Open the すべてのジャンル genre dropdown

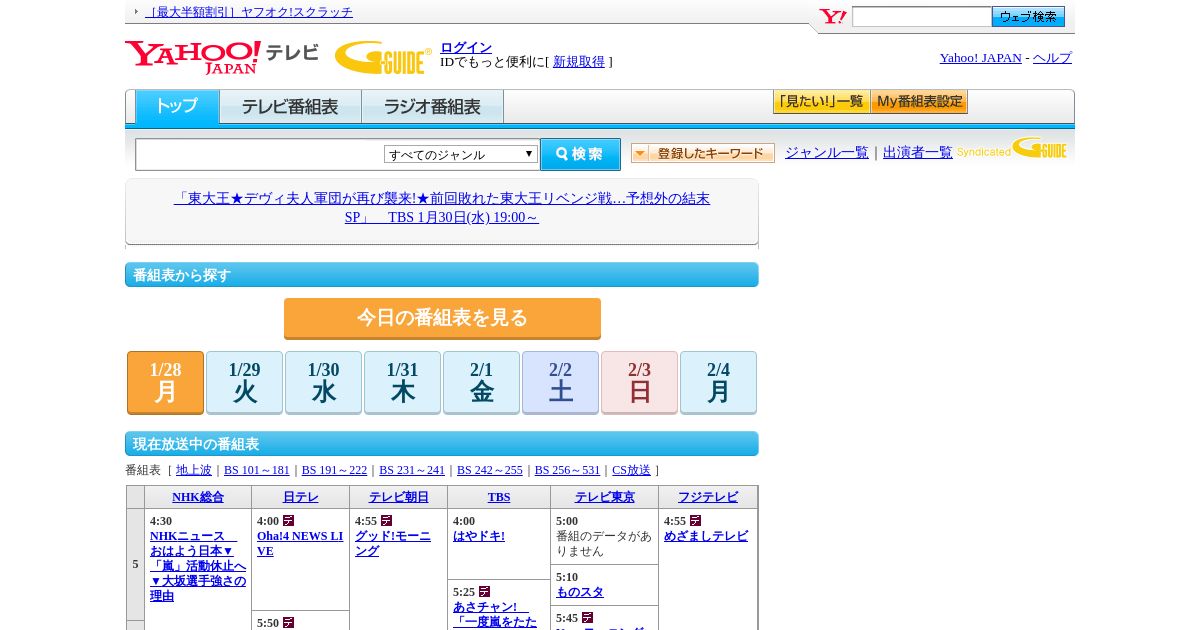tap(461, 154)
